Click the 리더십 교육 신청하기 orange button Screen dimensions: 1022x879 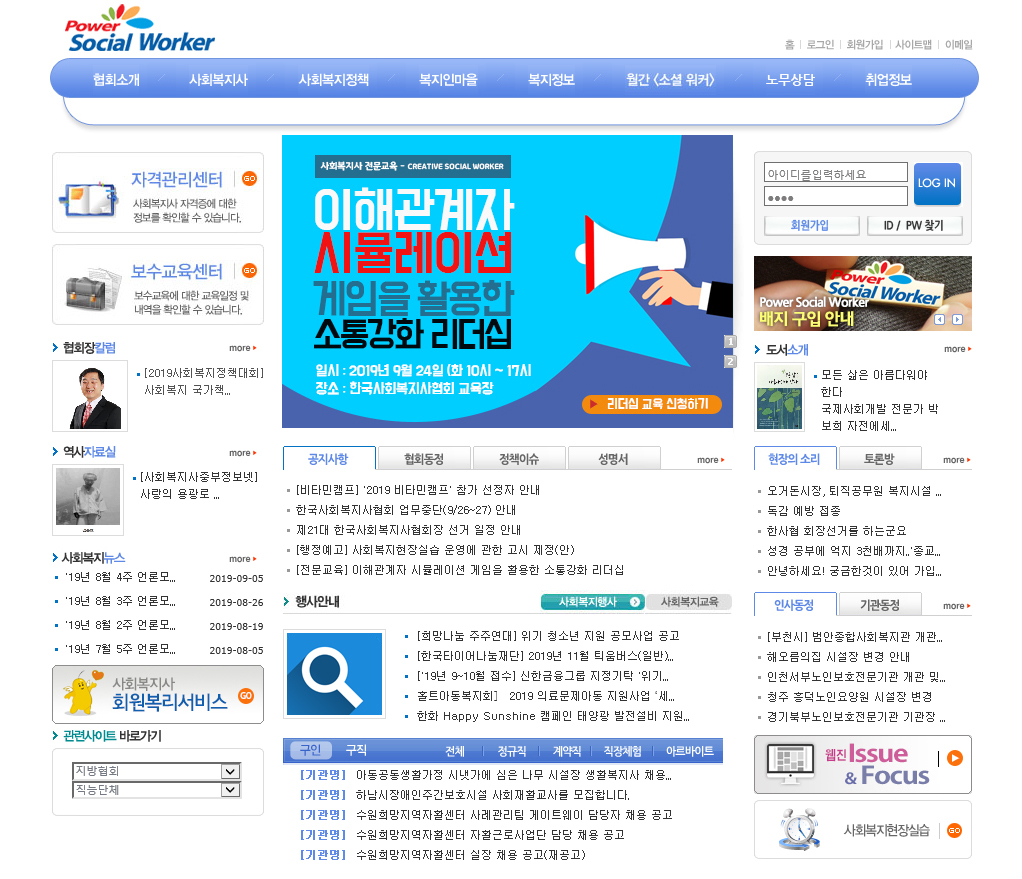coord(651,405)
